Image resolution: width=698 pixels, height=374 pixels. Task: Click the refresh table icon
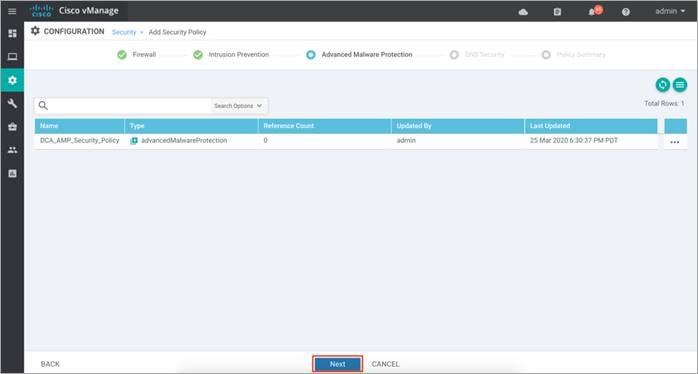[663, 85]
